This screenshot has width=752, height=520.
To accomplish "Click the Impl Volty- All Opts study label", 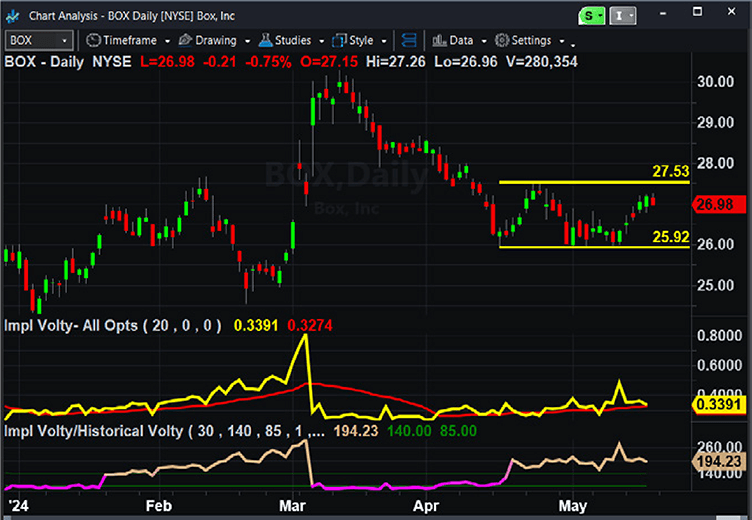I will [113, 326].
